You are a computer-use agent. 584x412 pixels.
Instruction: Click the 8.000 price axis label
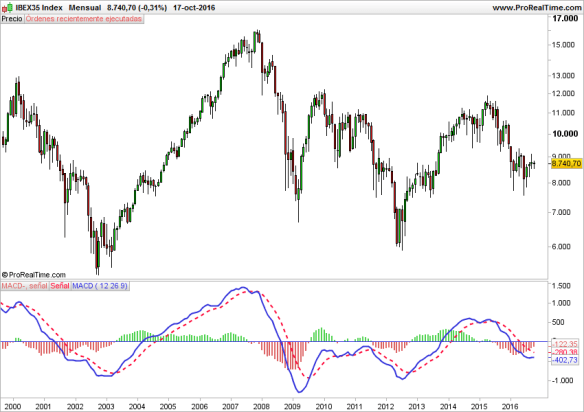[x=561, y=183]
